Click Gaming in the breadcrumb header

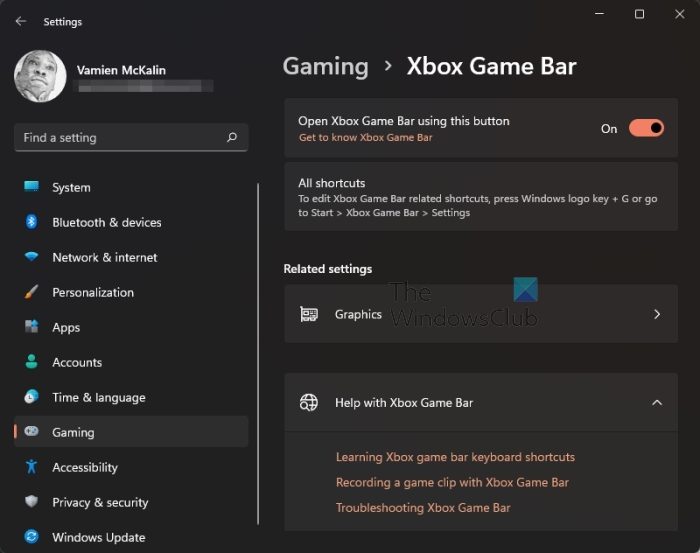click(x=326, y=67)
